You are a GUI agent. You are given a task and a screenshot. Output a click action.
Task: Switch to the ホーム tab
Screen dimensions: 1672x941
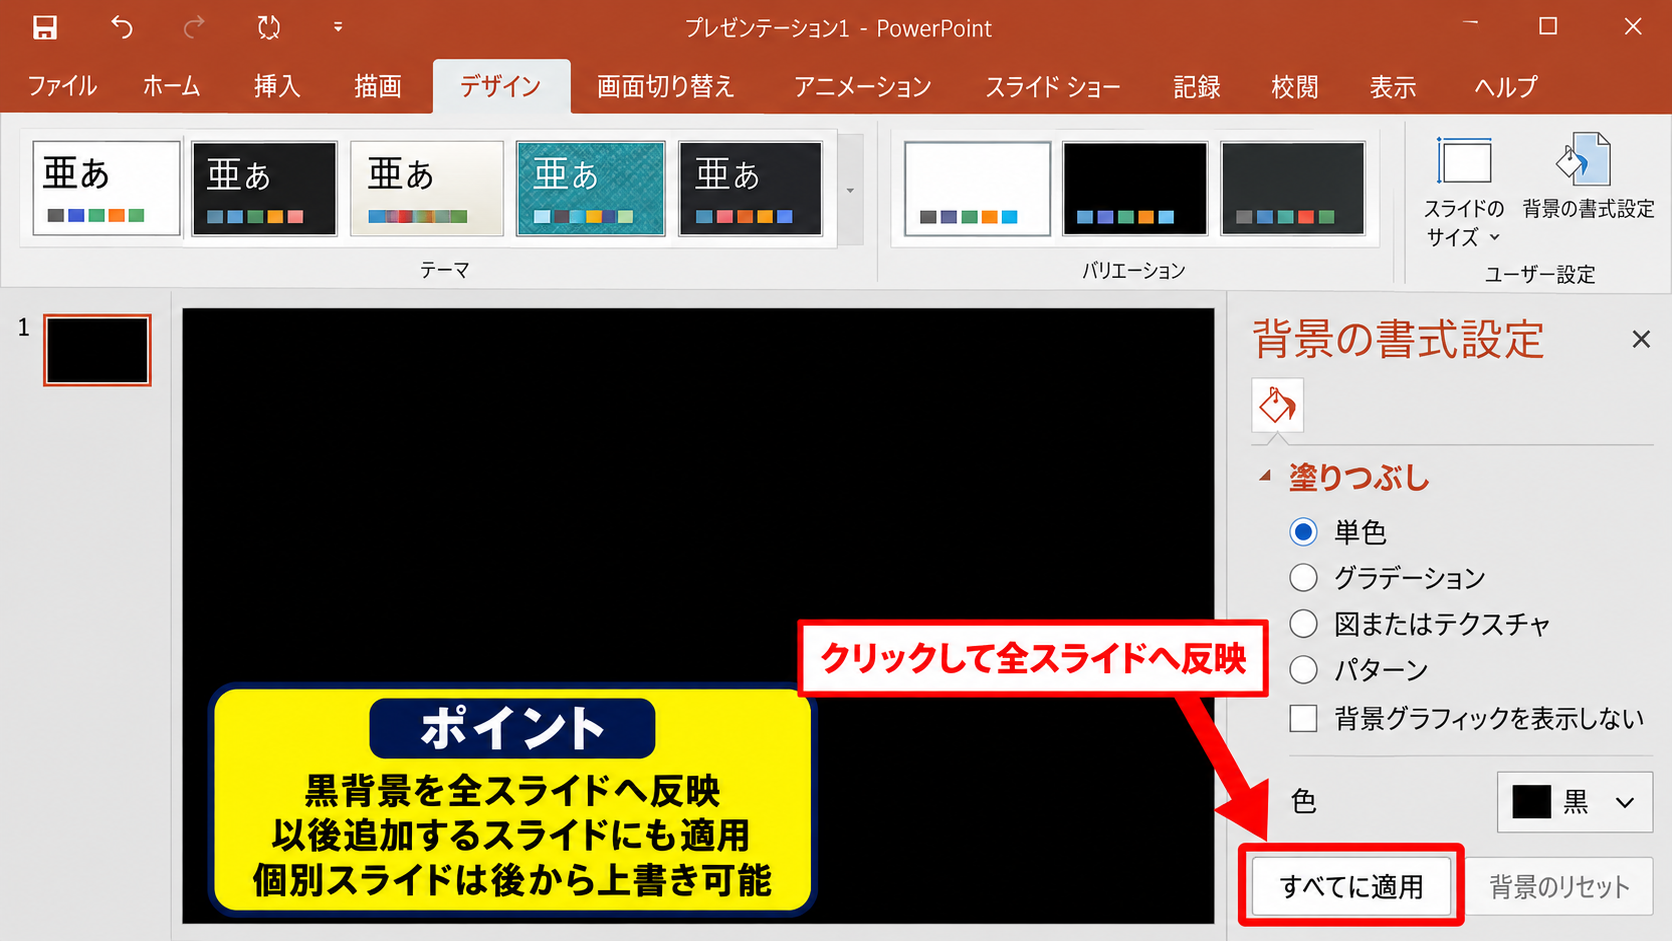[171, 87]
